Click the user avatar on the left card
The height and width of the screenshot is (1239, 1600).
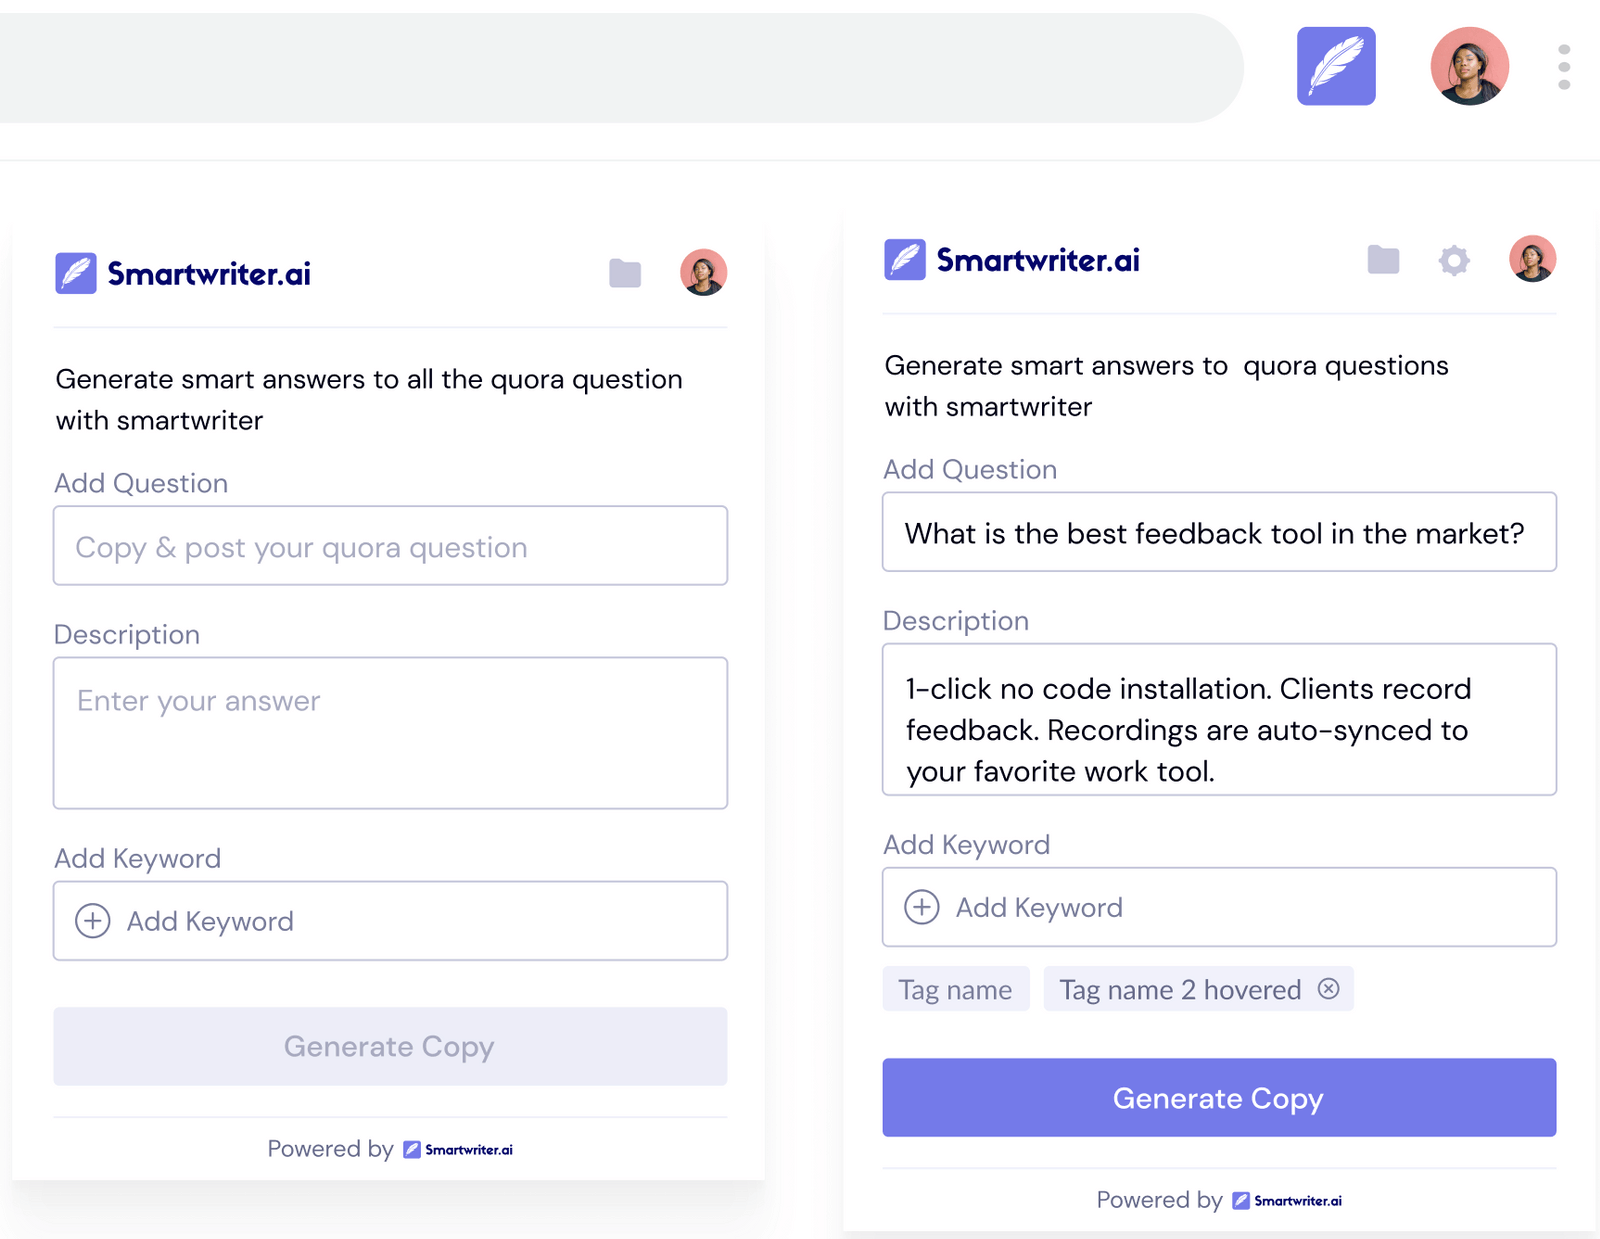[x=702, y=272]
